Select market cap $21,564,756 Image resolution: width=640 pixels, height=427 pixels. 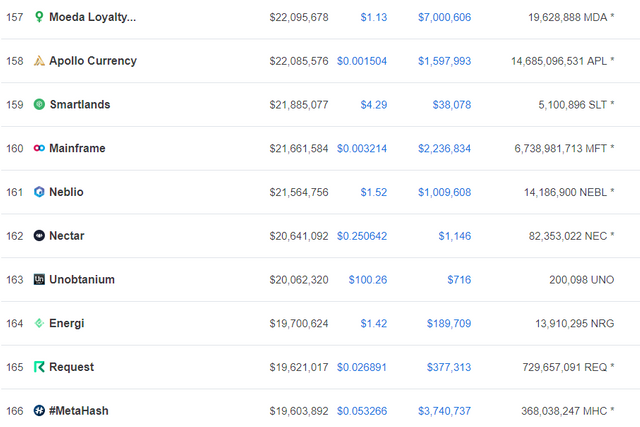click(299, 192)
